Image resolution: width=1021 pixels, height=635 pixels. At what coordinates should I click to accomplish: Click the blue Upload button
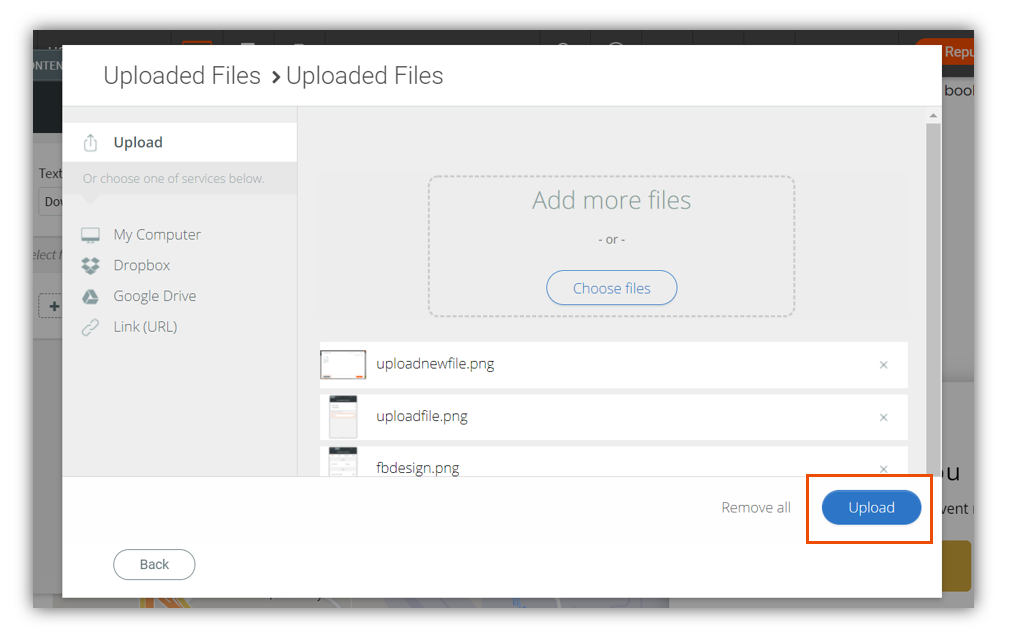click(x=871, y=508)
